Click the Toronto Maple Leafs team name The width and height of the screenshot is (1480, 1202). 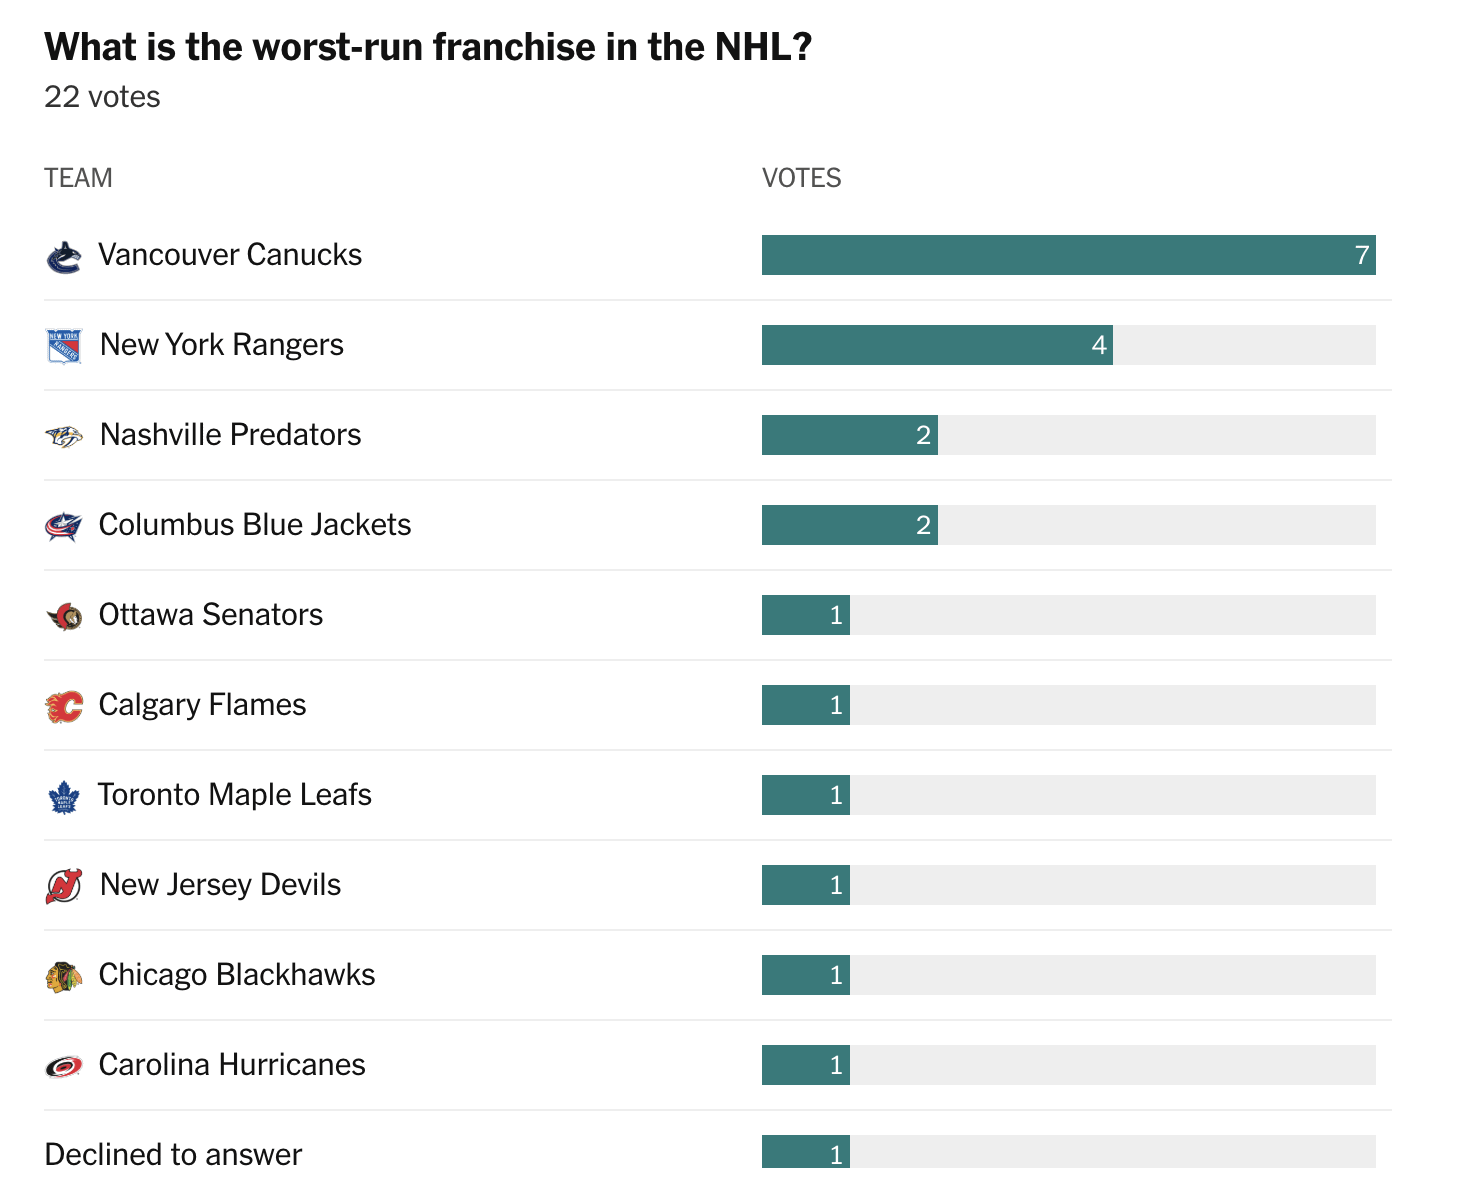click(235, 795)
